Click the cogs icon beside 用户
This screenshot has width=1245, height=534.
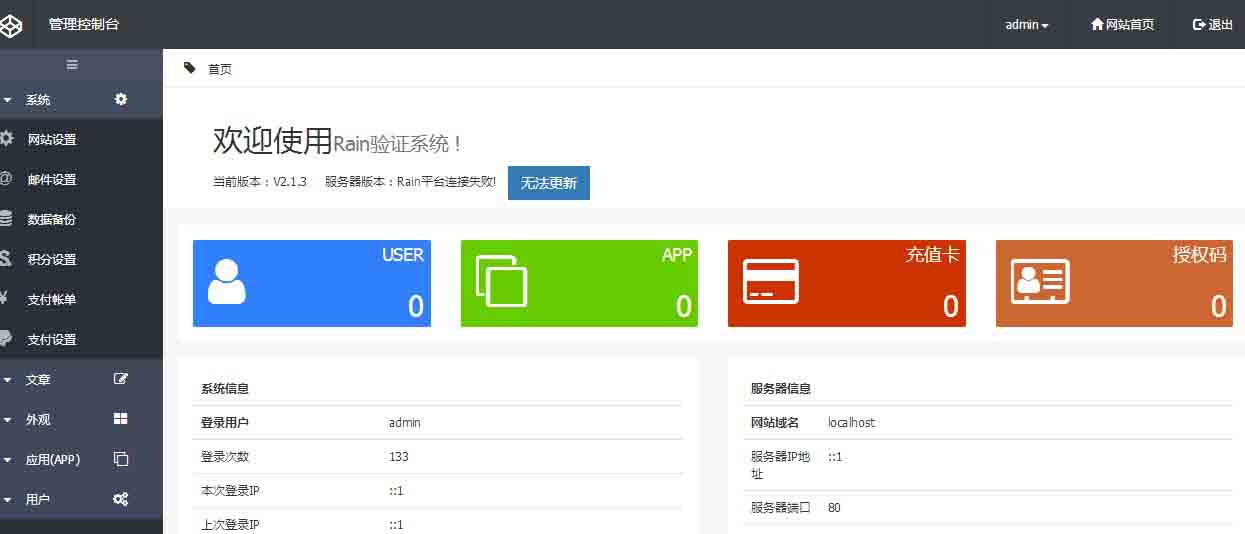pyautogui.click(x=121, y=499)
